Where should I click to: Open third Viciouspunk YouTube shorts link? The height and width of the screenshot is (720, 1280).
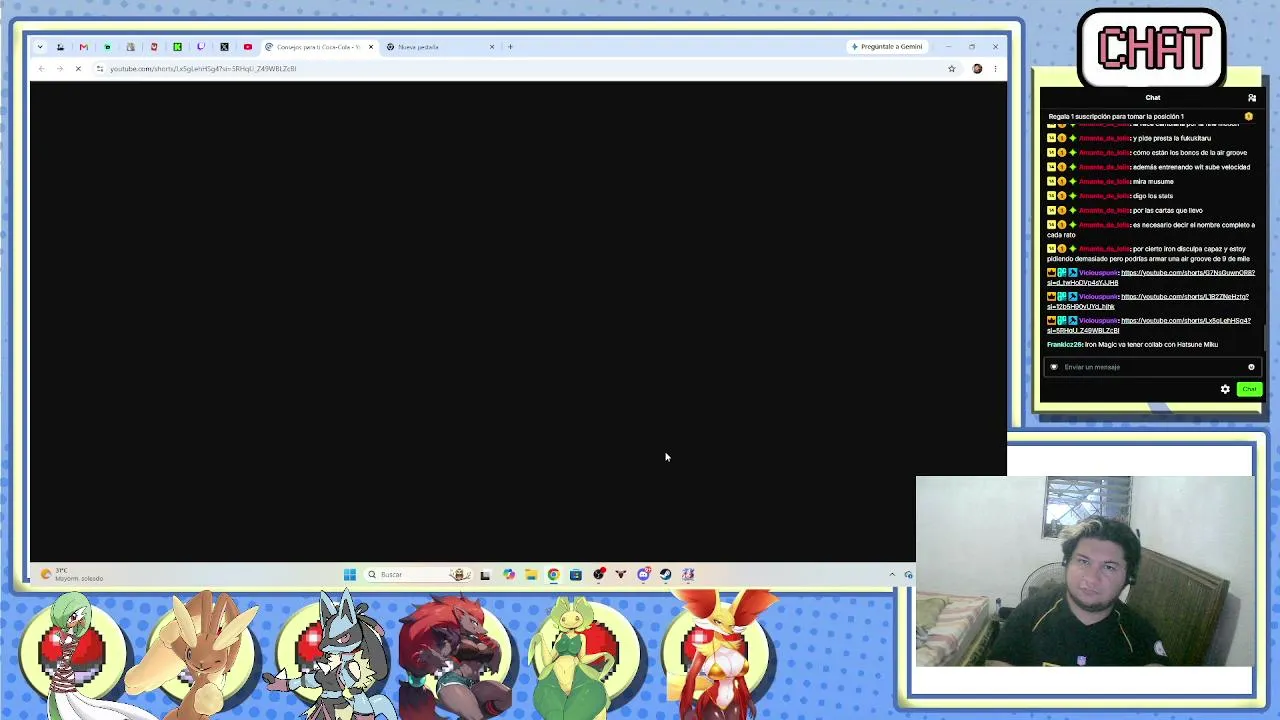[1148, 326]
